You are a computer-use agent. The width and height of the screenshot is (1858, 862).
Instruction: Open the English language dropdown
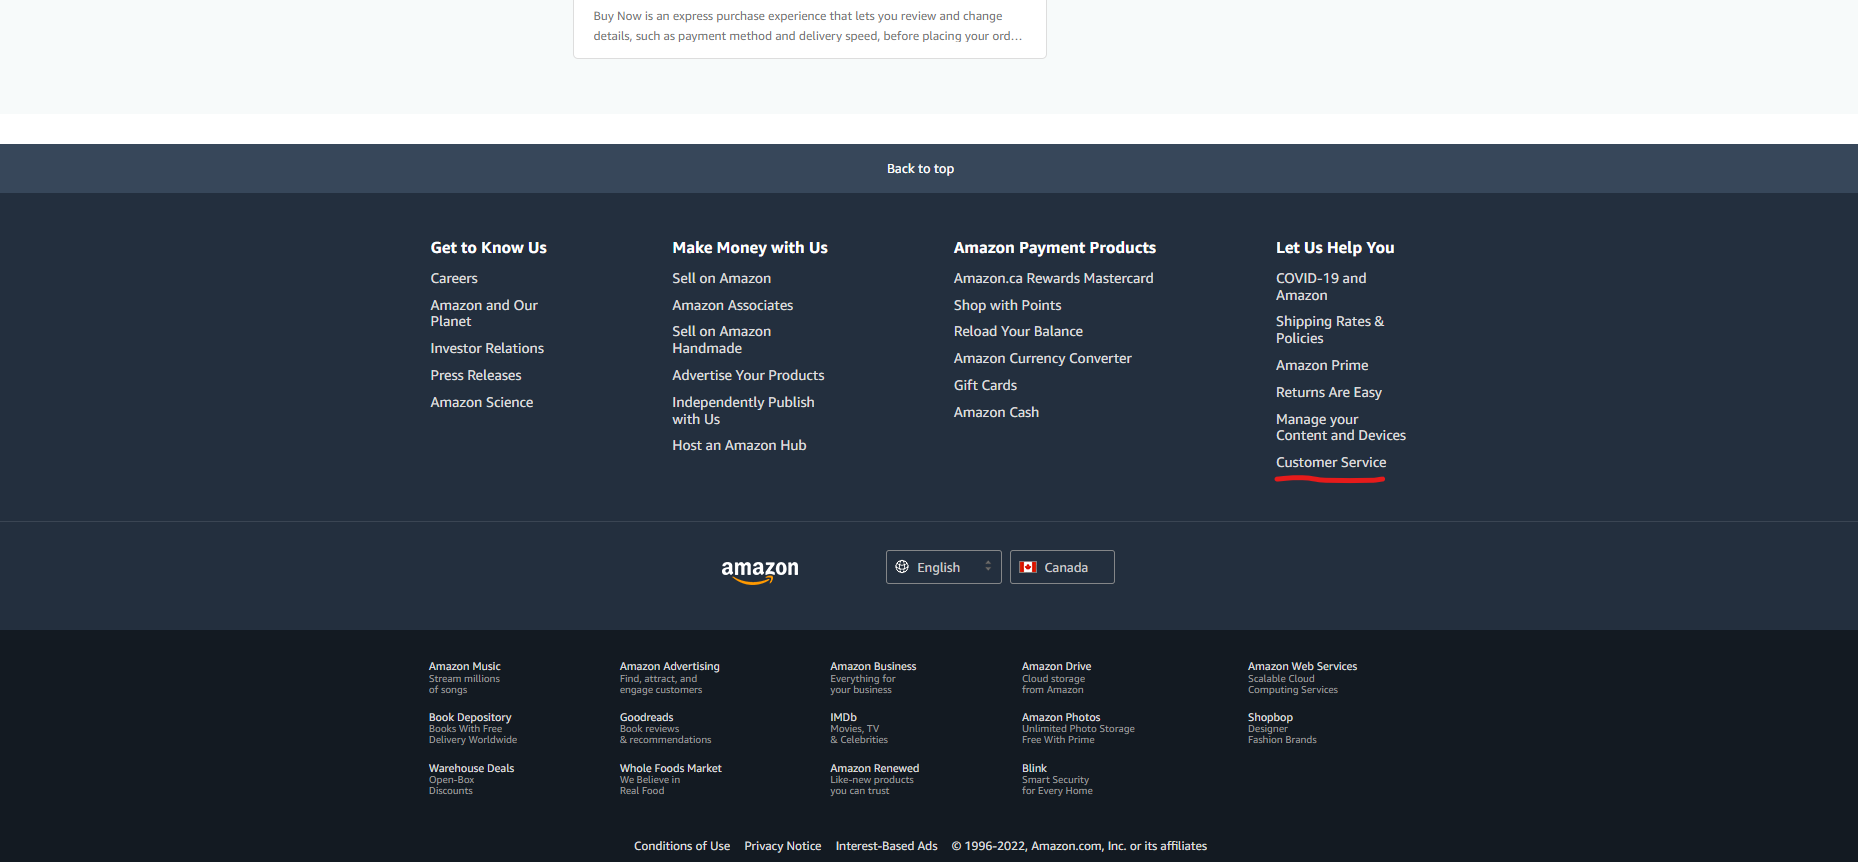[943, 567]
